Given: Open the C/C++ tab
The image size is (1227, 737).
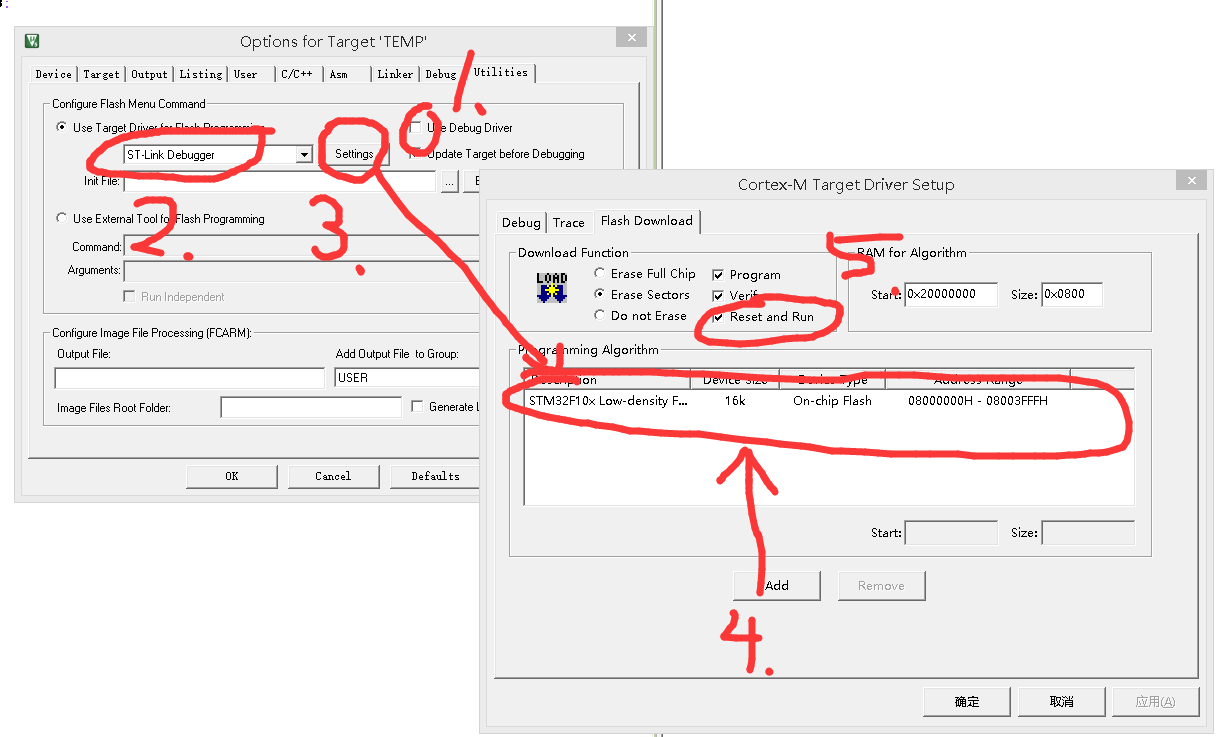Looking at the screenshot, I should pos(297,74).
